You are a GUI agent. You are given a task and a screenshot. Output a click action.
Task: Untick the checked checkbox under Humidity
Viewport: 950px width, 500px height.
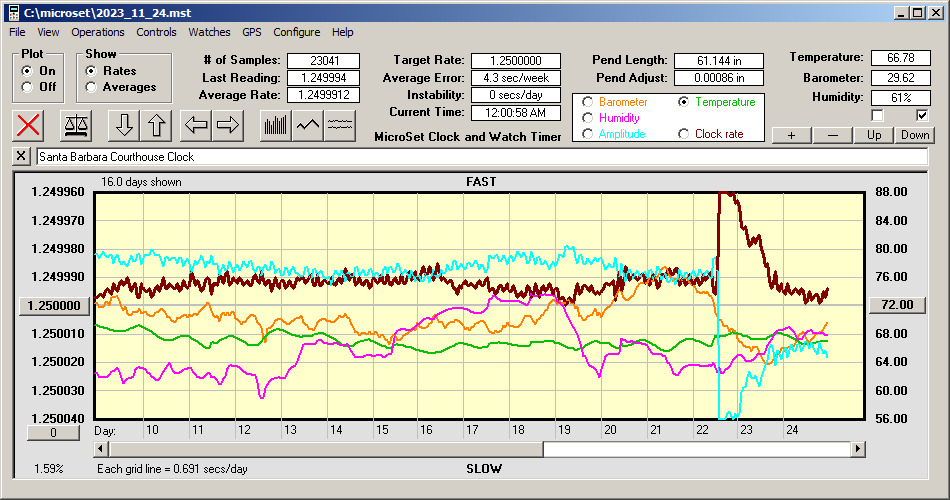coord(922,115)
